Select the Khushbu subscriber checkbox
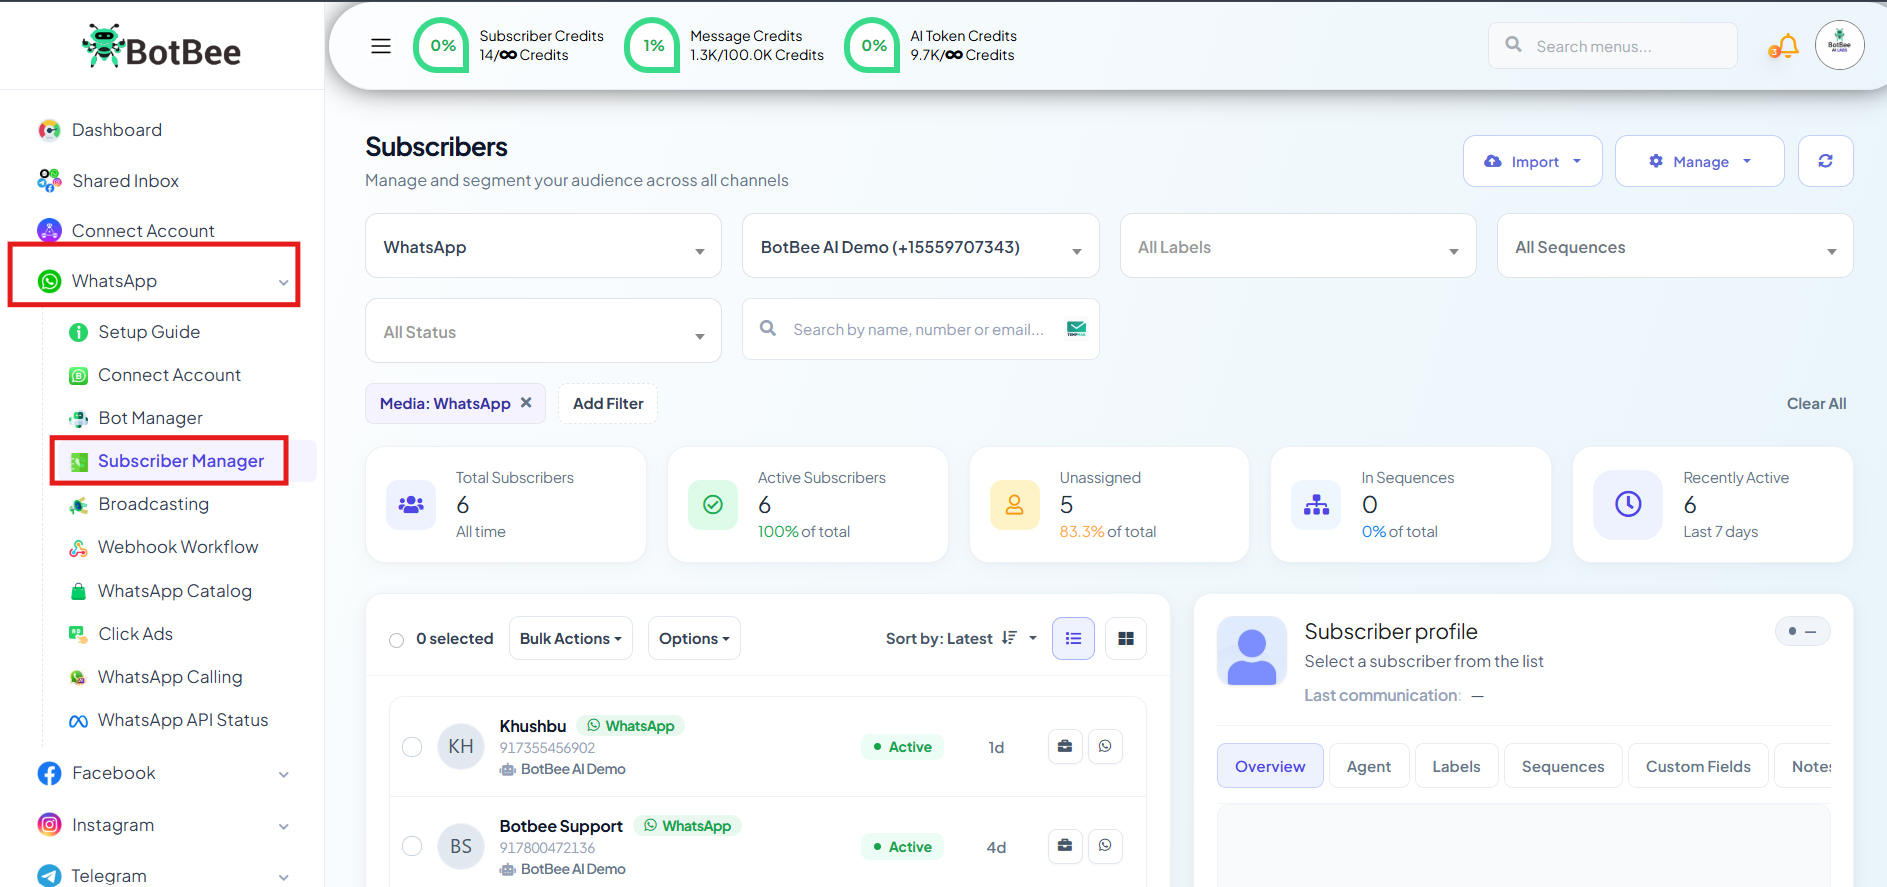Viewport: 1887px width, 887px height. 412,747
